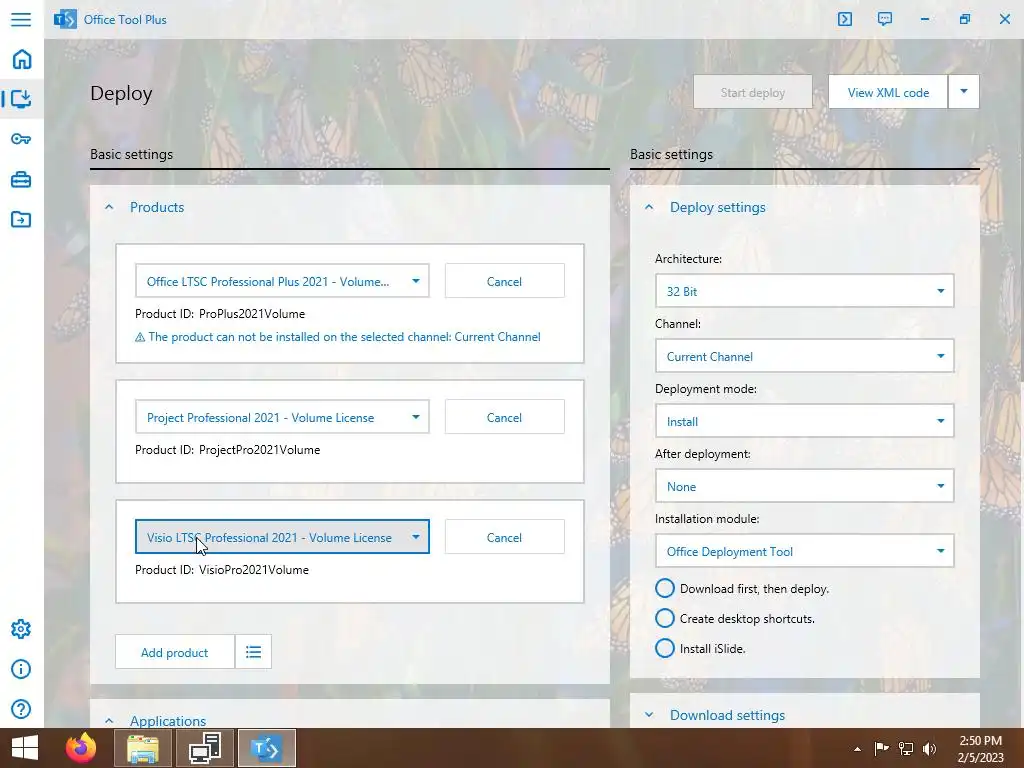Viewport: 1024px width, 768px height.
Task: Cancel the Visio LTSC Professional product
Action: (x=504, y=537)
